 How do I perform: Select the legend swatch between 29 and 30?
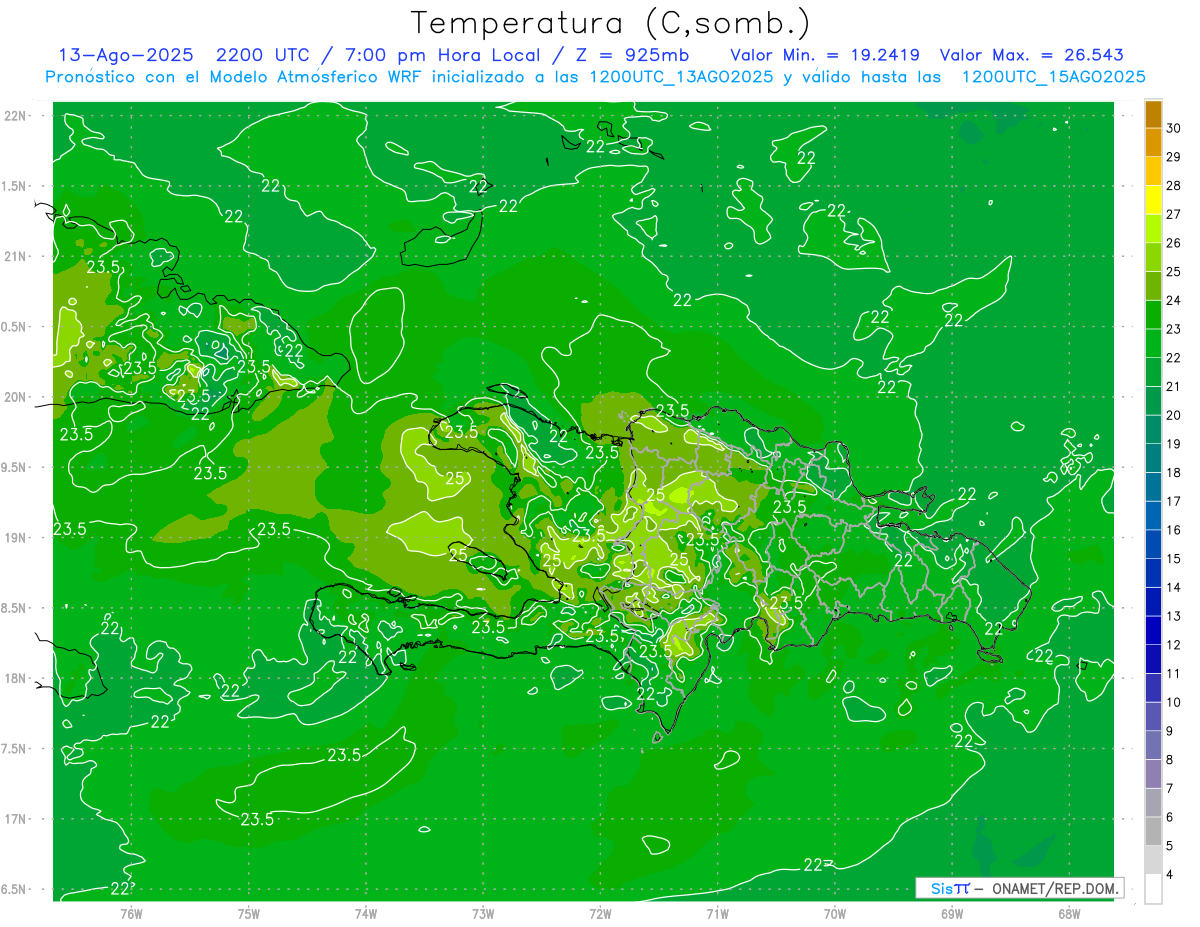click(x=1153, y=142)
